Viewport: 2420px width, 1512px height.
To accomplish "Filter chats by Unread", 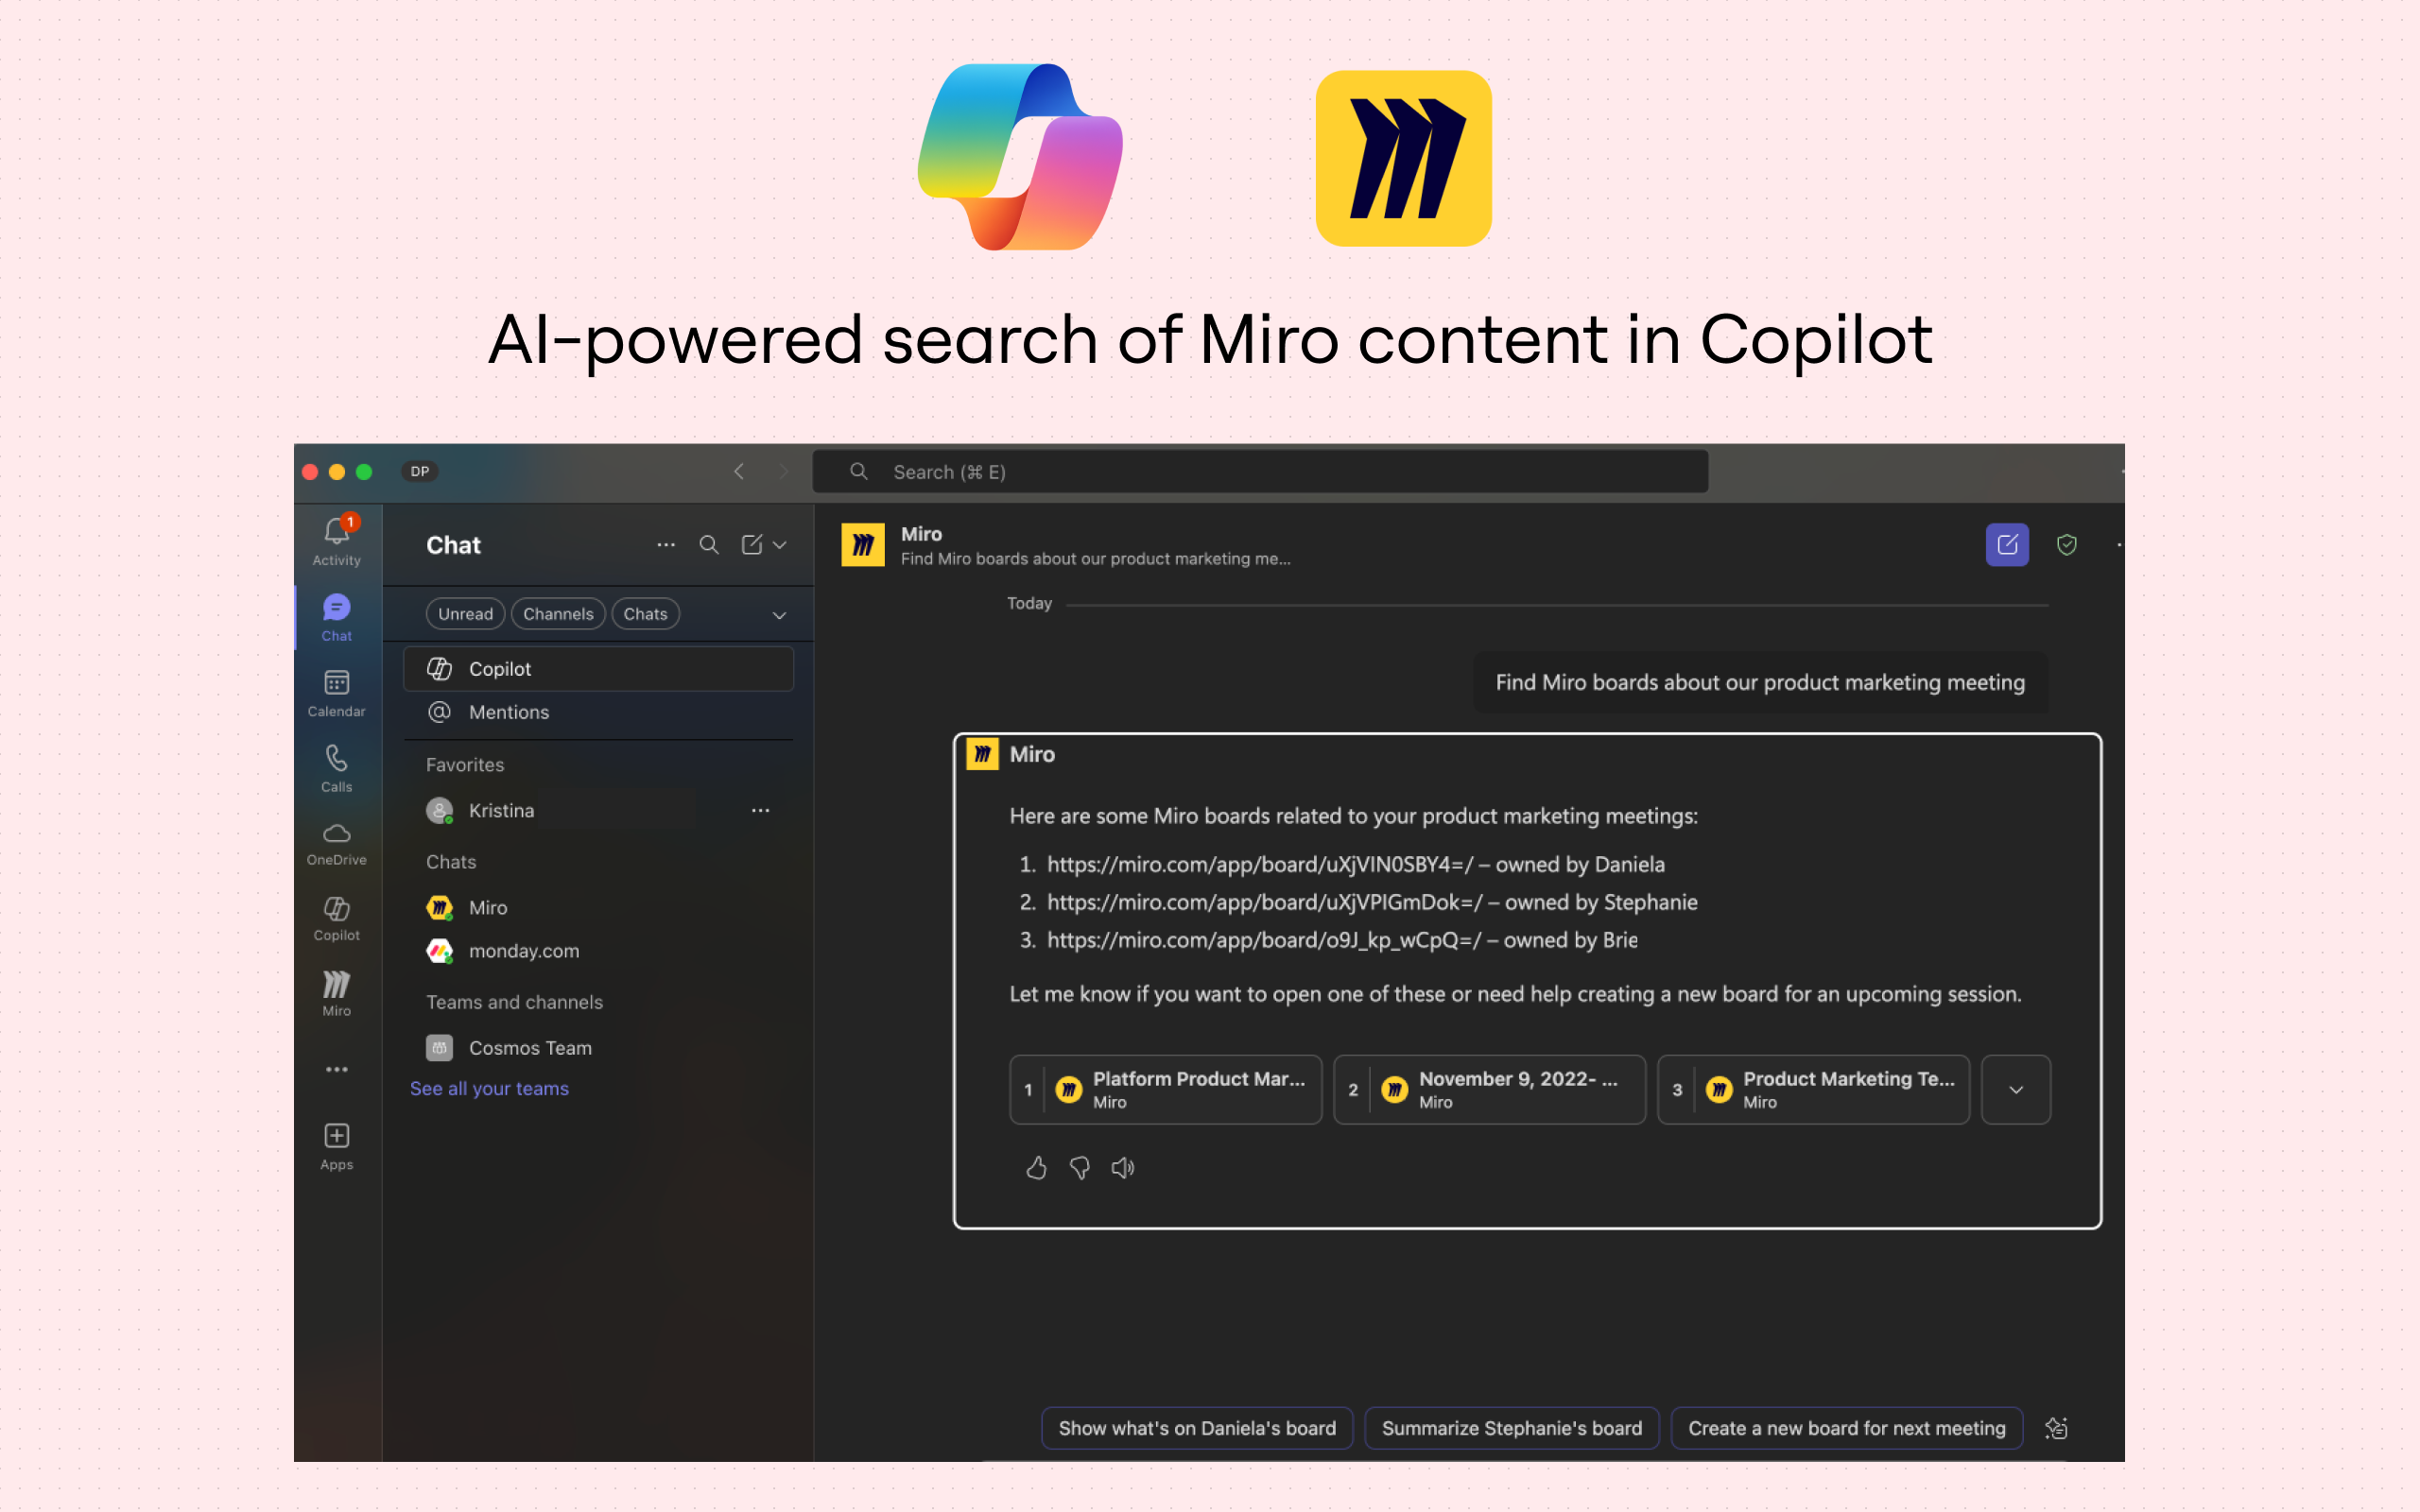I will click(x=465, y=614).
